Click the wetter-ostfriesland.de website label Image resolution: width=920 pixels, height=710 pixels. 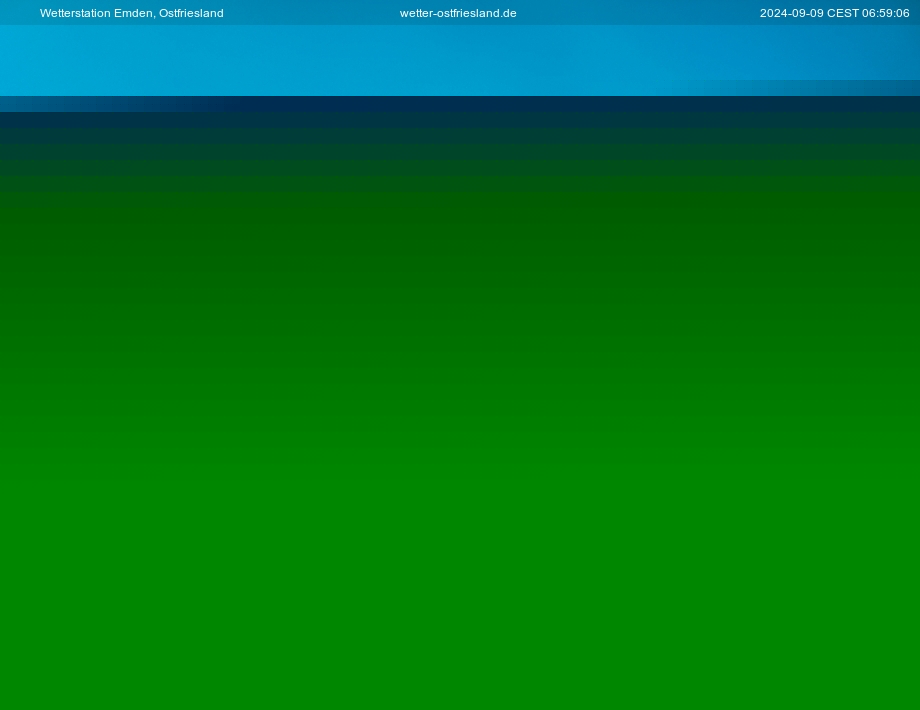pyautogui.click(x=458, y=13)
